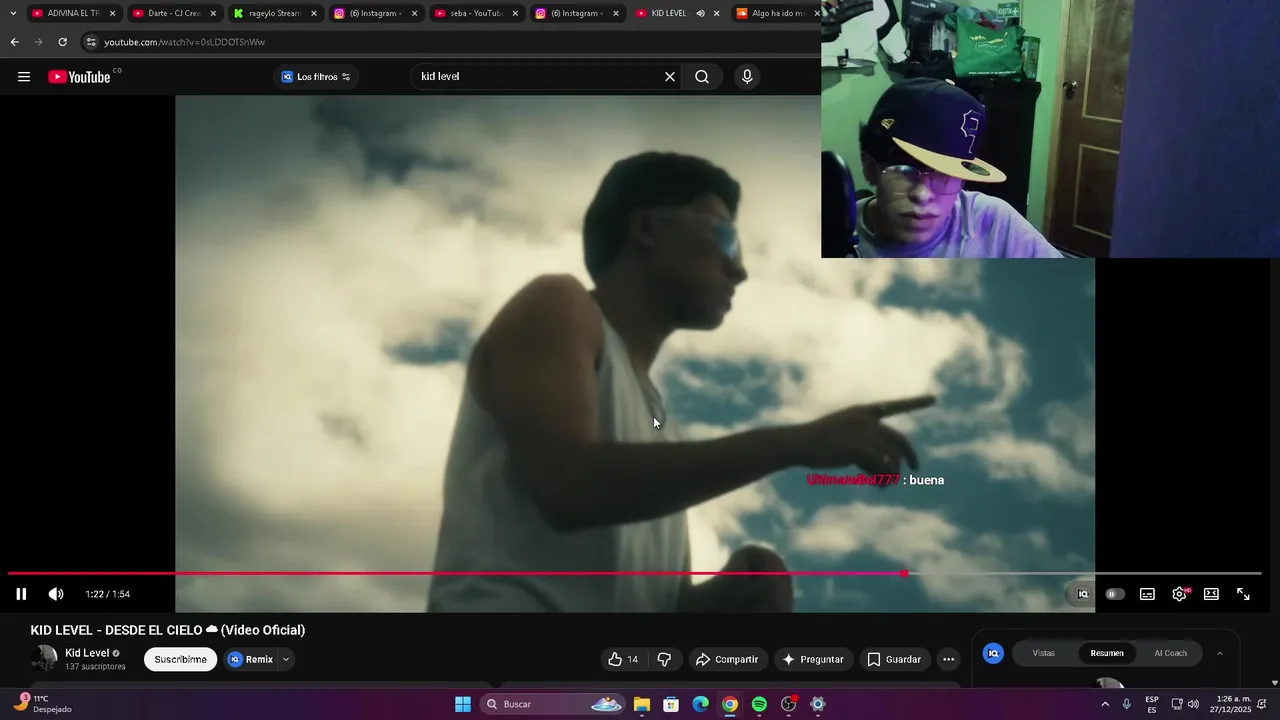Screen dimensions: 1280x720
Task: Open the YouTube guide hamburger menu
Action: [24, 77]
